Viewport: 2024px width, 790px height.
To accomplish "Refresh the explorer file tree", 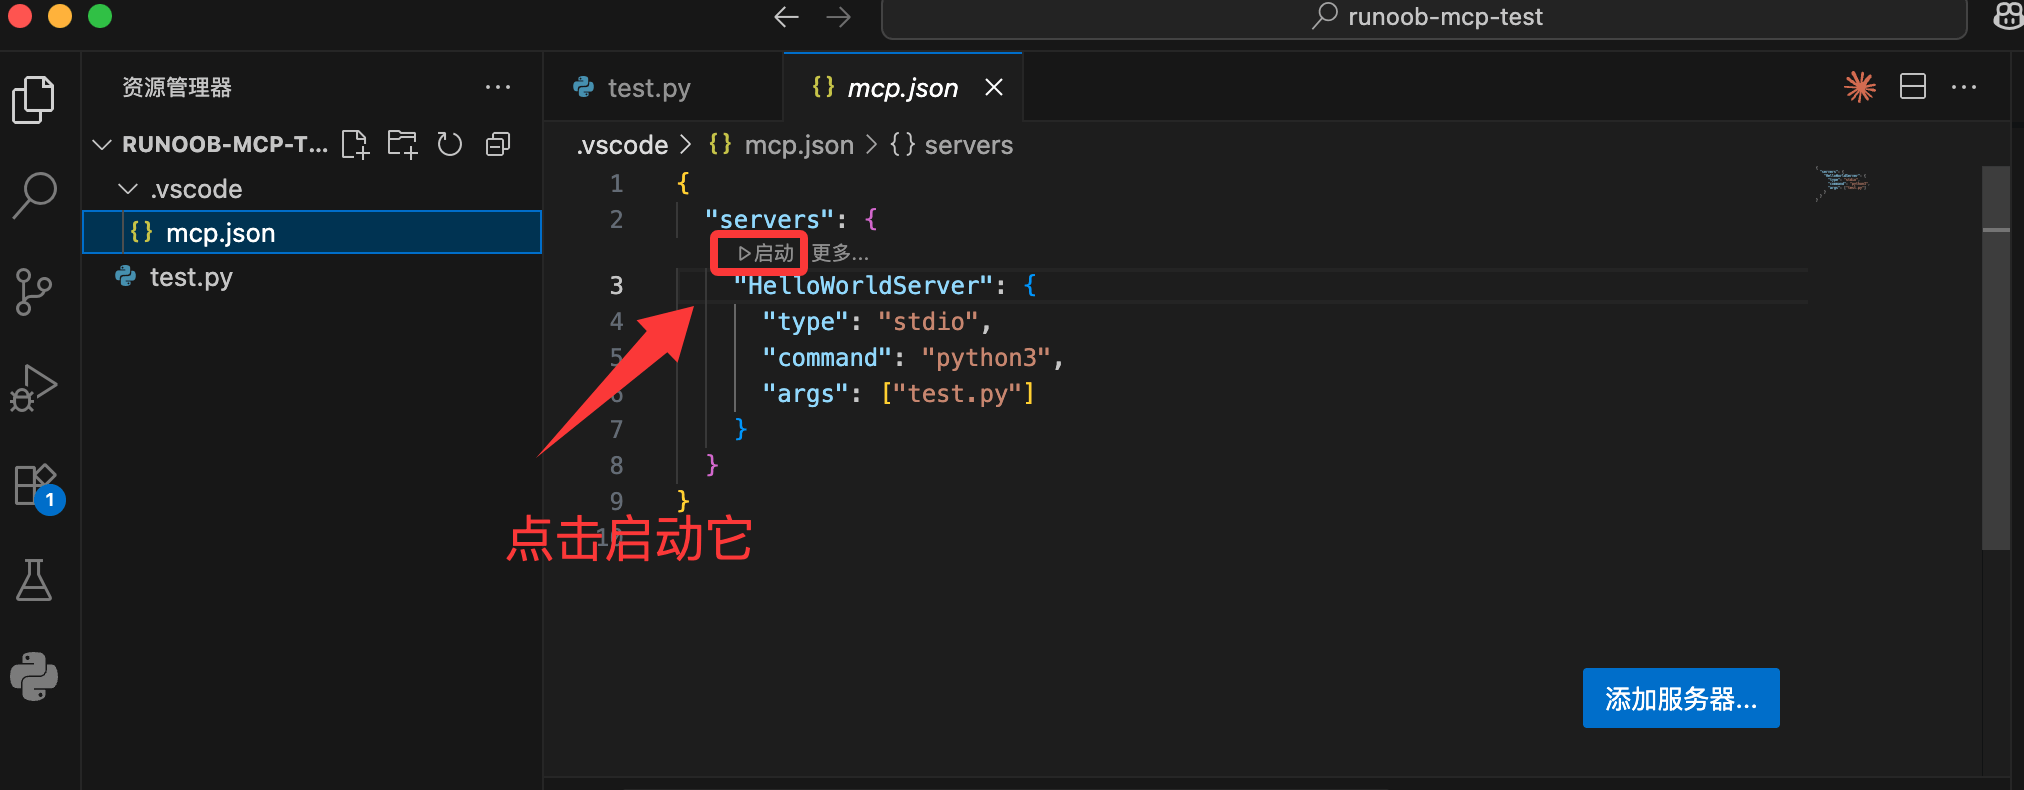I will pyautogui.click(x=450, y=145).
